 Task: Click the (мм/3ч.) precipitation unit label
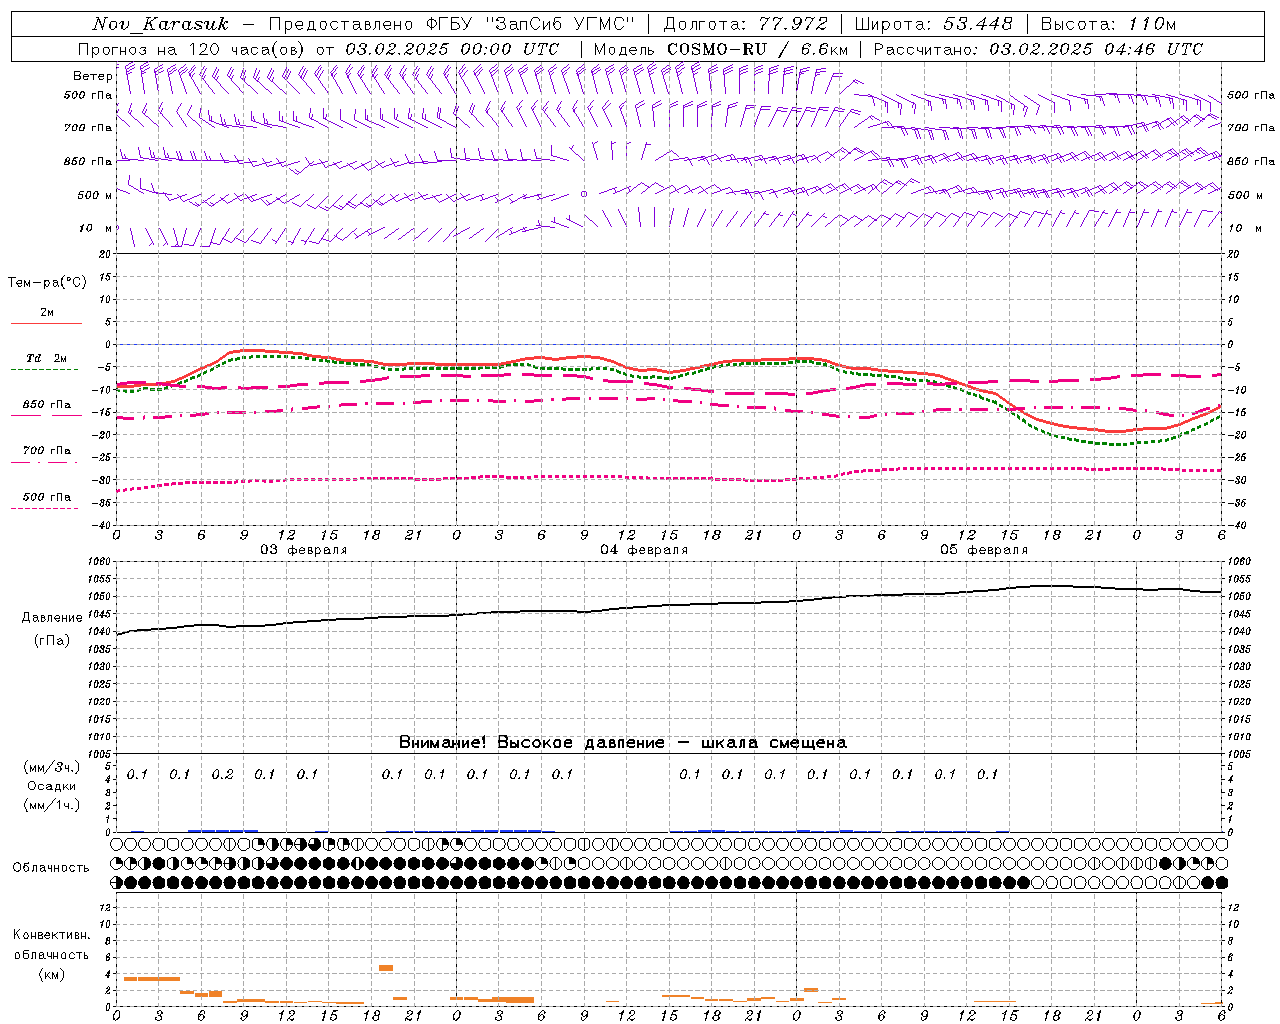52,767
